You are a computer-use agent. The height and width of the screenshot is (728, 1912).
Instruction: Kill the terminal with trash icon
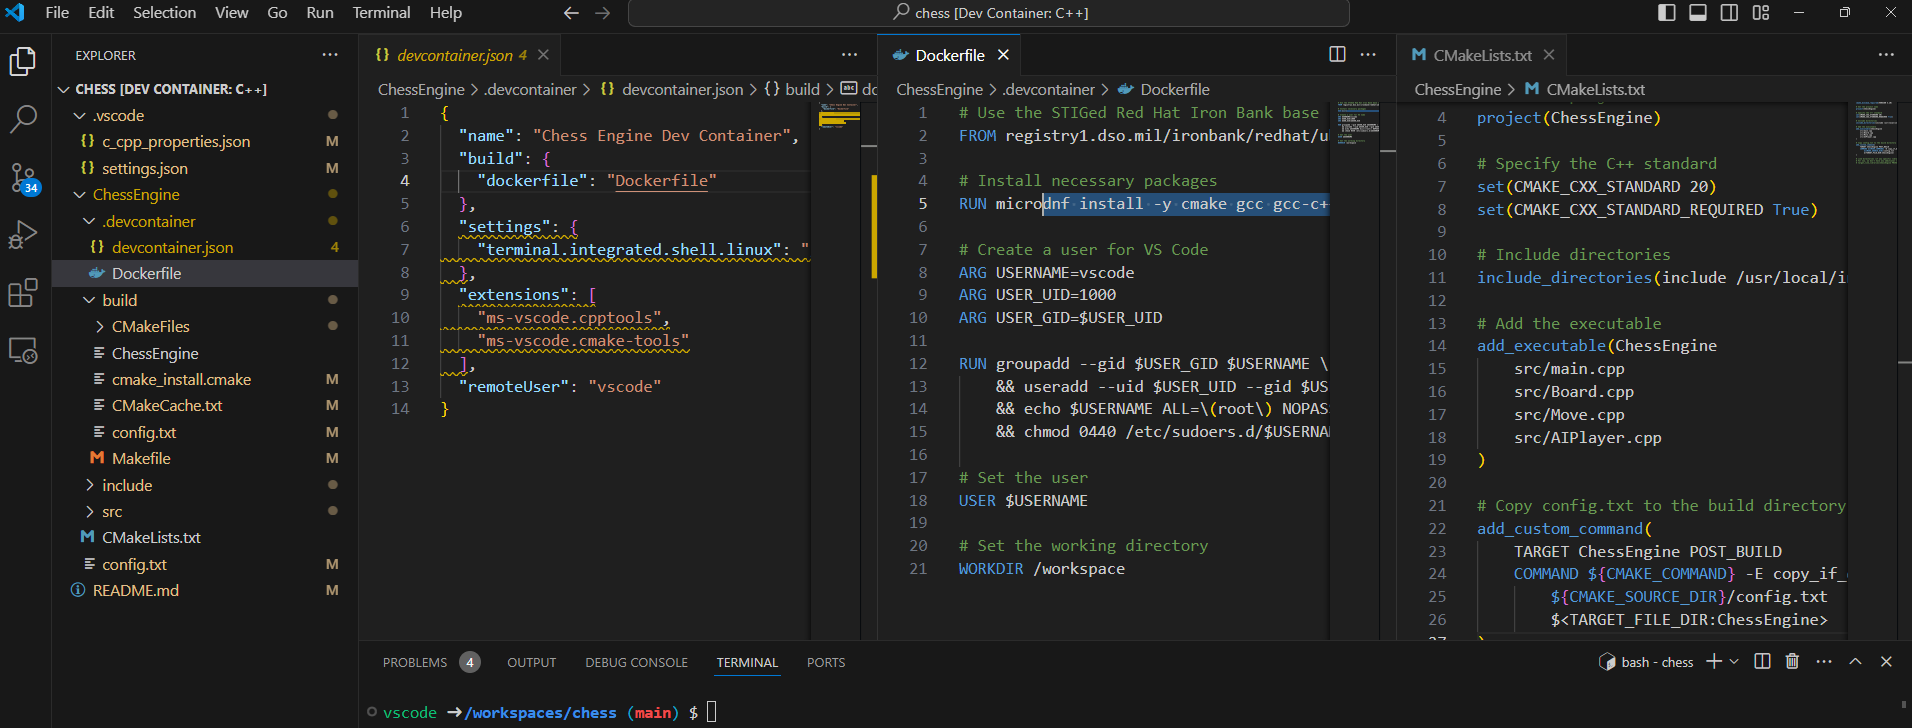click(1792, 661)
